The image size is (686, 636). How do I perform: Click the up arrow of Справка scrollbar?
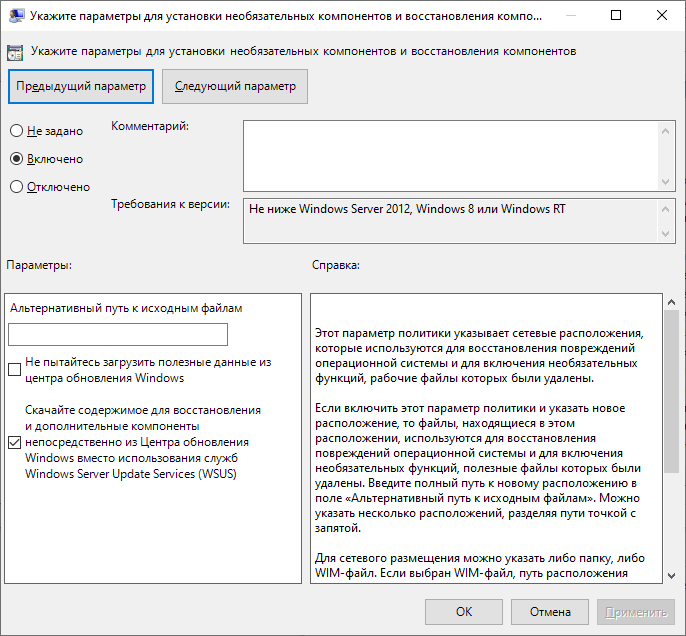click(x=670, y=302)
